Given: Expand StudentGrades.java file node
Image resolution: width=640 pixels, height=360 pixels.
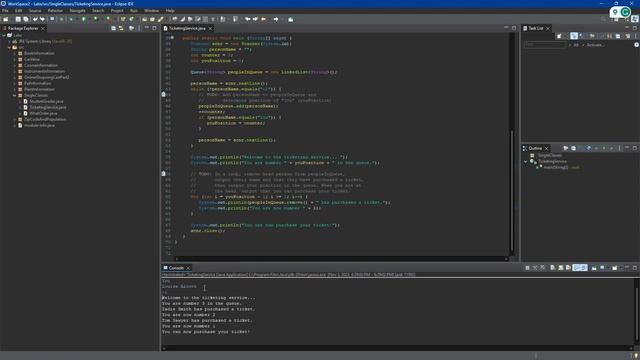Looking at the screenshot, I should coord(20,101).
